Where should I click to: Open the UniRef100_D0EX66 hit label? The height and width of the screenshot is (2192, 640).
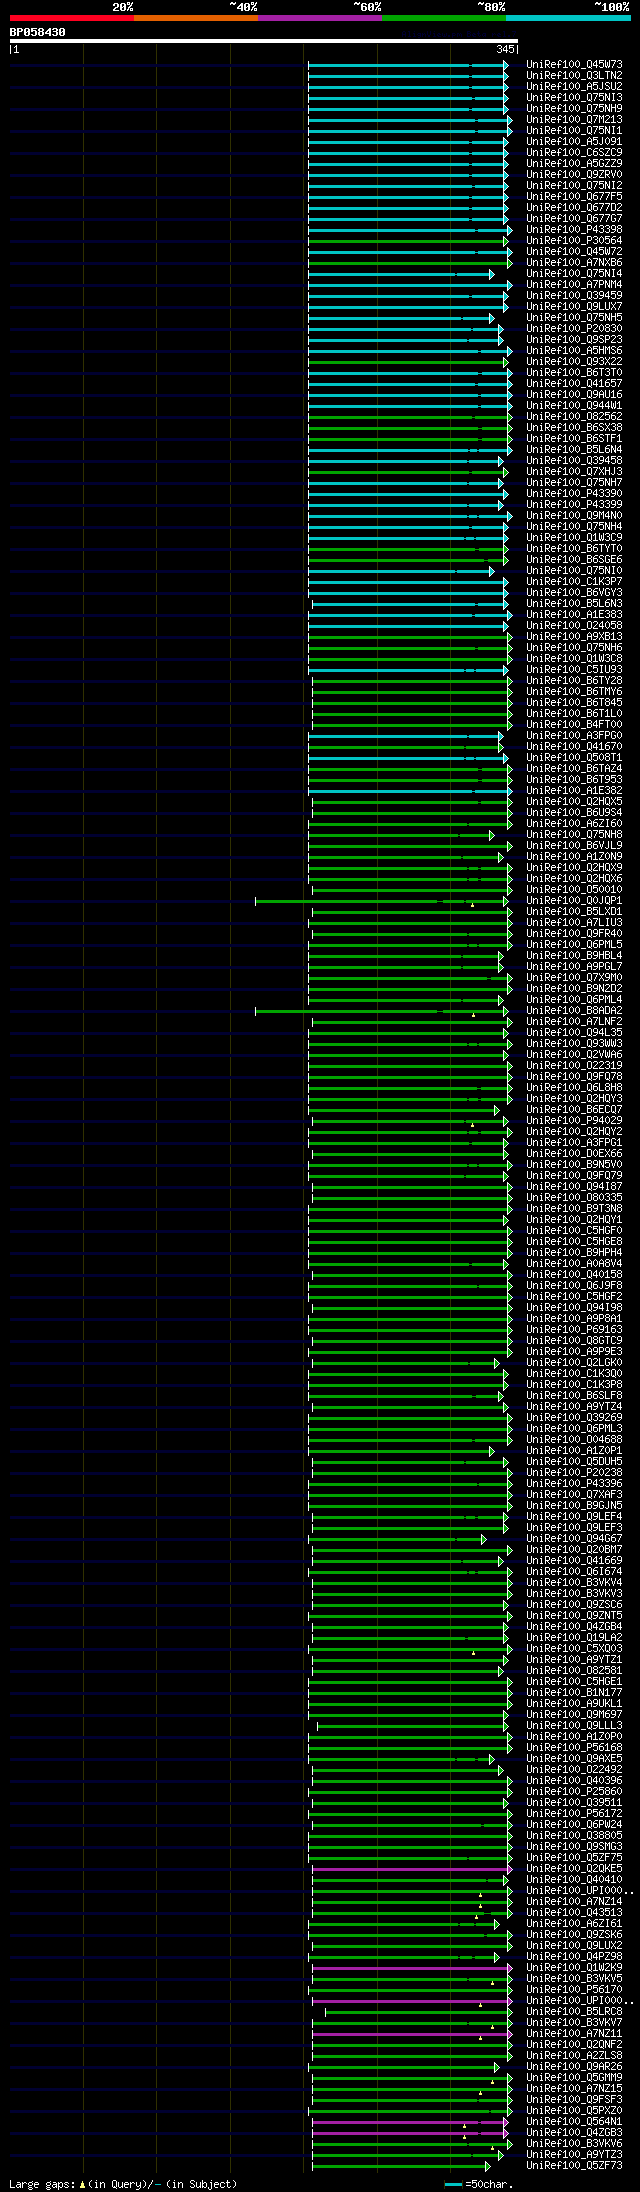coord(574,1154)
